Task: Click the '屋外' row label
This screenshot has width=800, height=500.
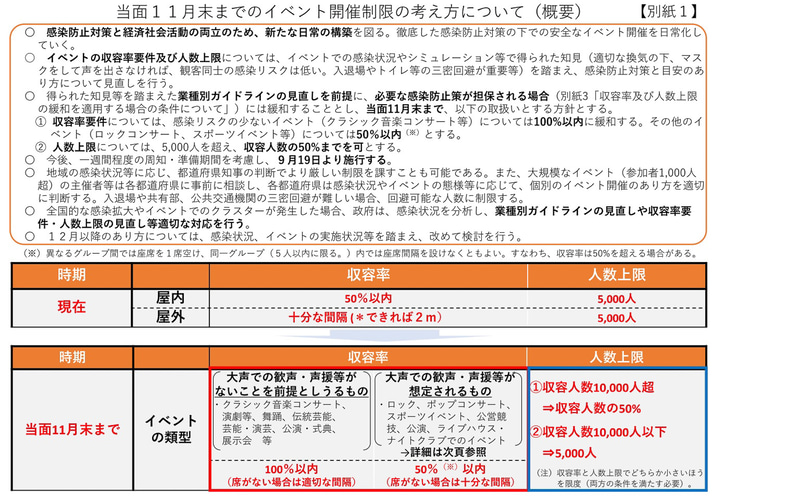Action: [x=170, y=317]
